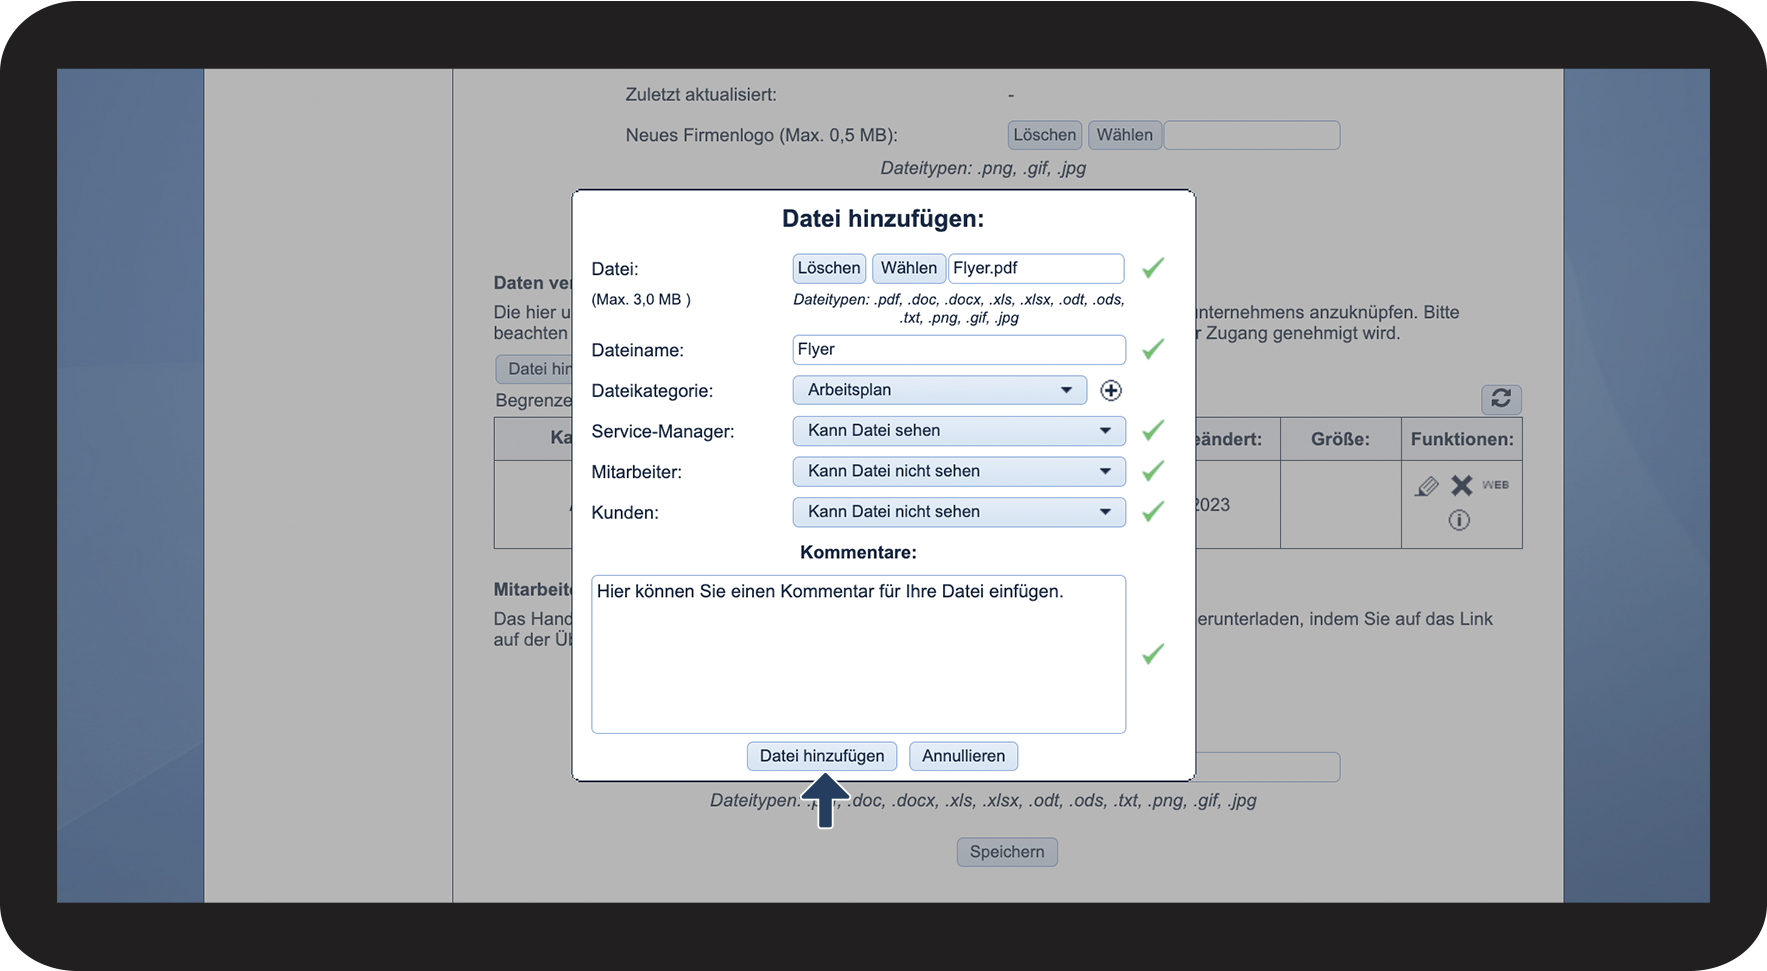
Task: Click the WEB icon in Funktionen column
Action: click(1495, 485)
